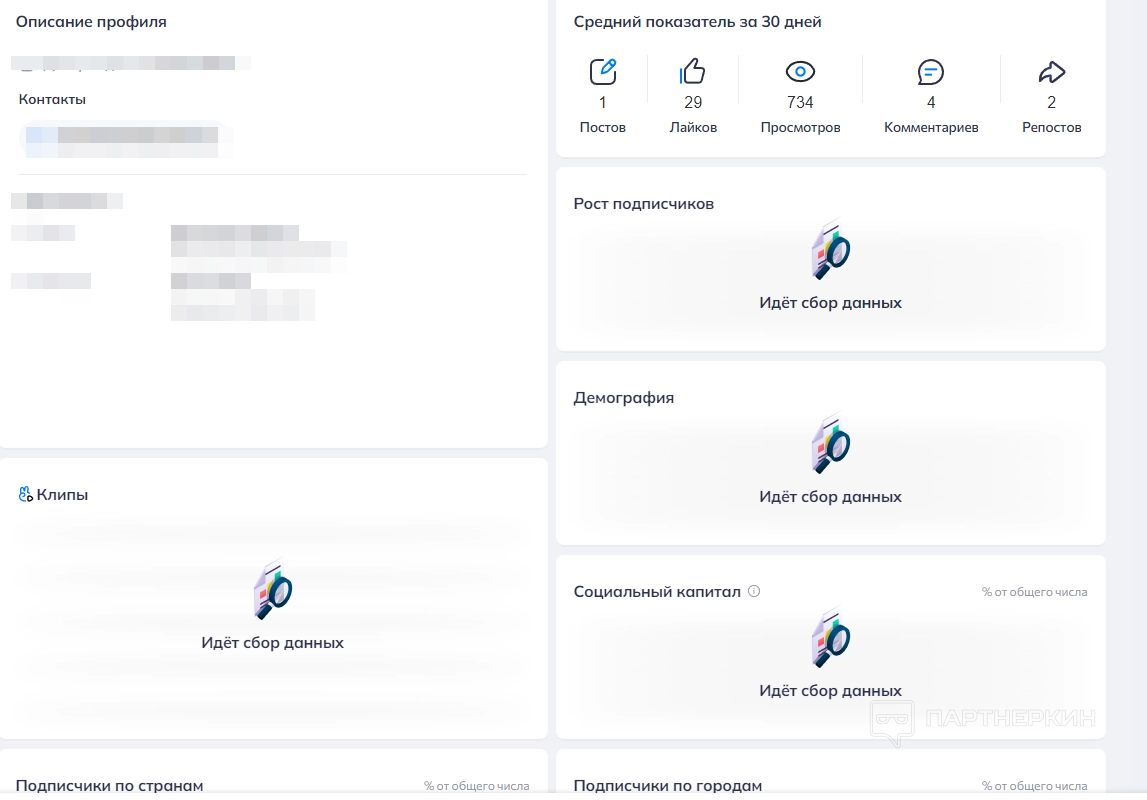Click the posts pencil icon

[603, 72]
